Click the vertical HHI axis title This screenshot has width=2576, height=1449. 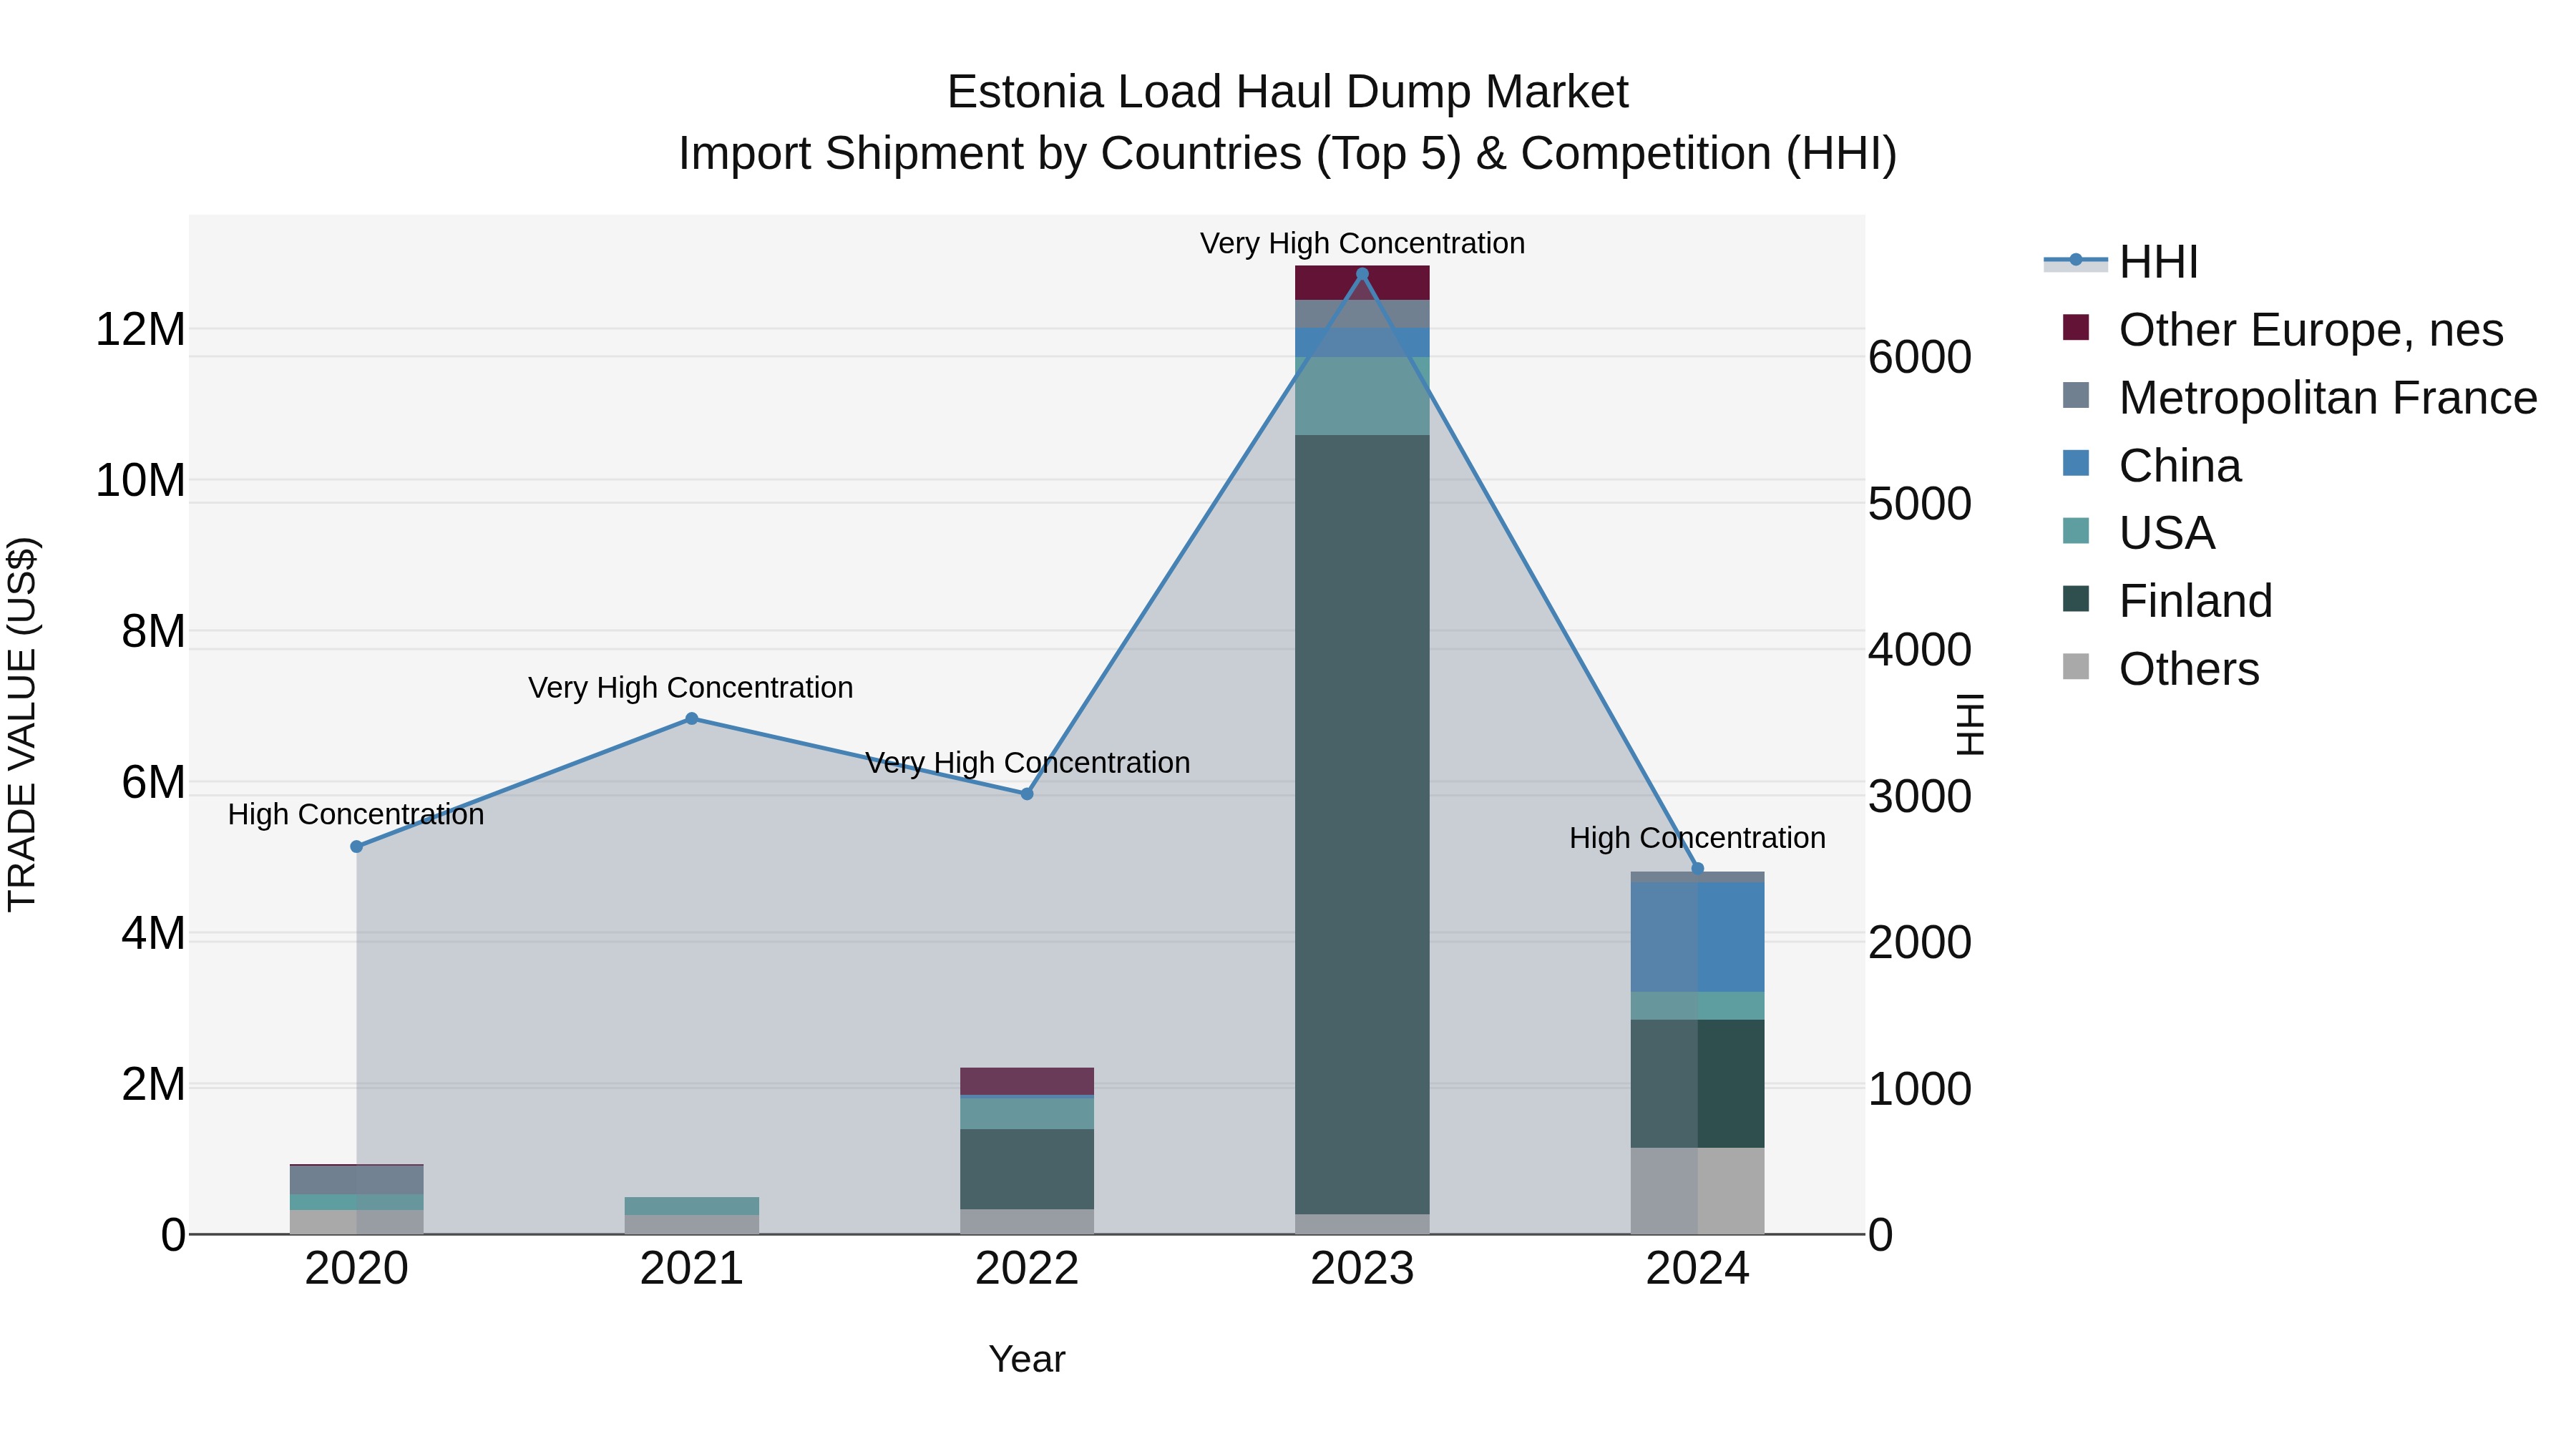pyautogui.click(x=1970, y=725)
